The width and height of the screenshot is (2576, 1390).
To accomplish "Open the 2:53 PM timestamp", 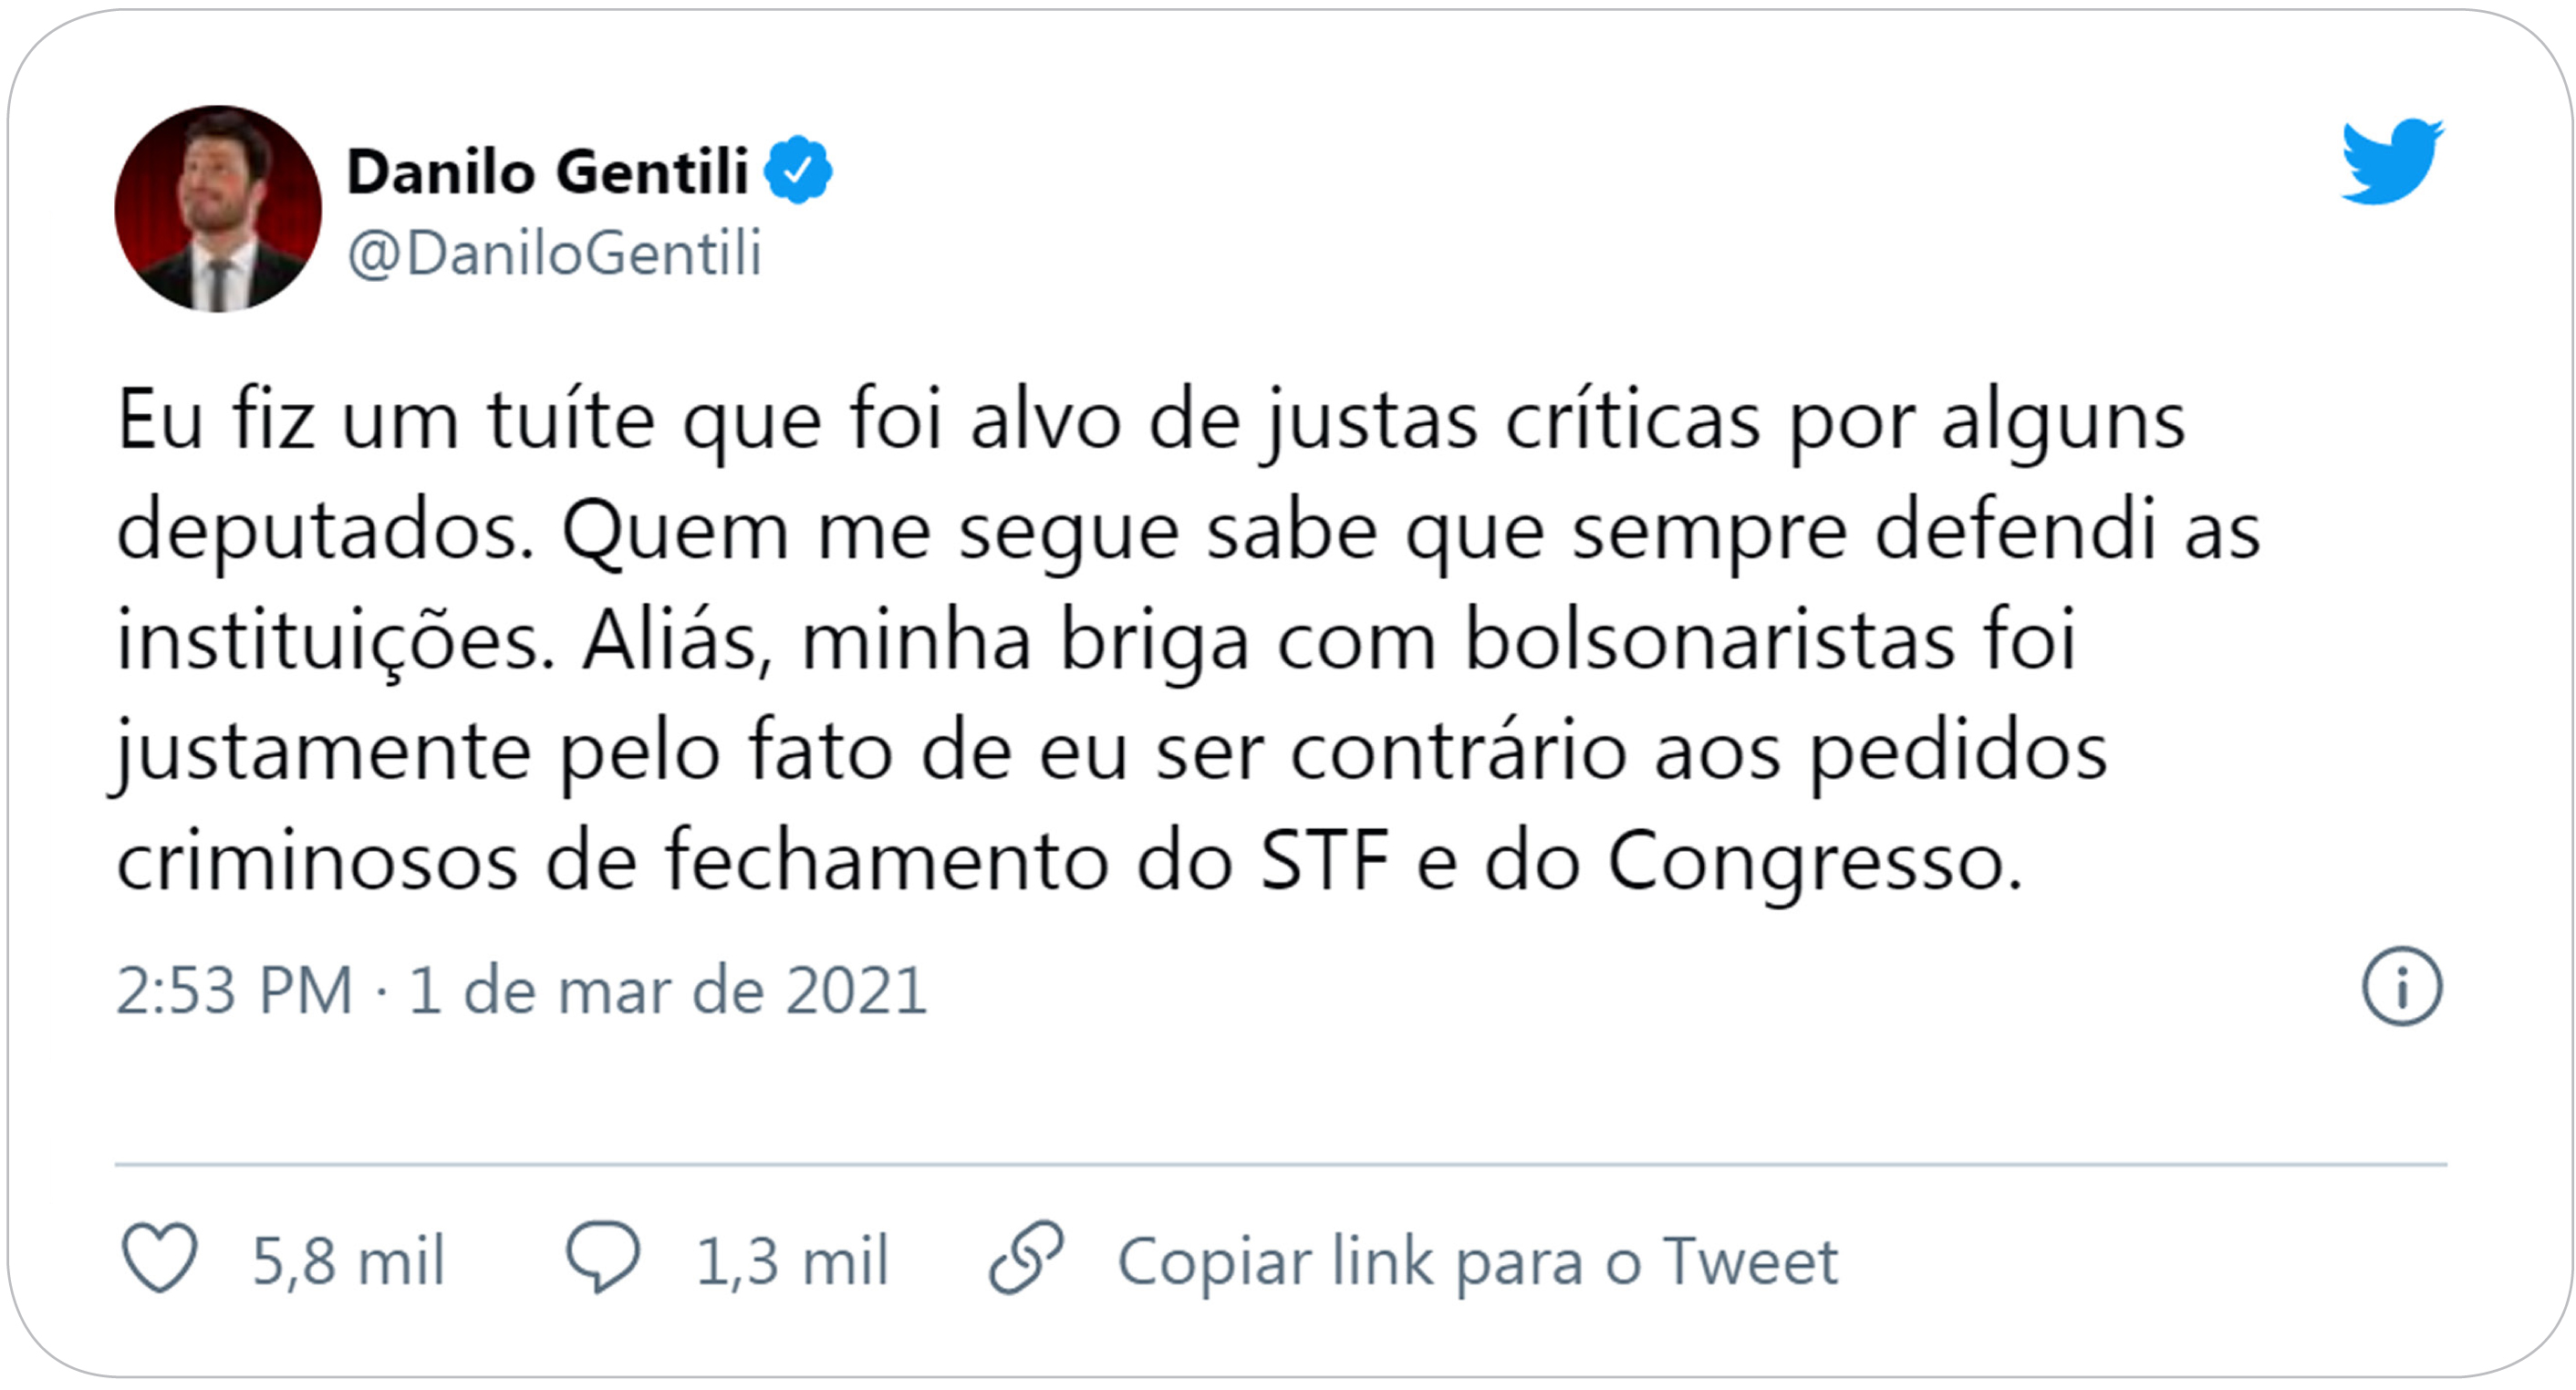I will (235, 990).
